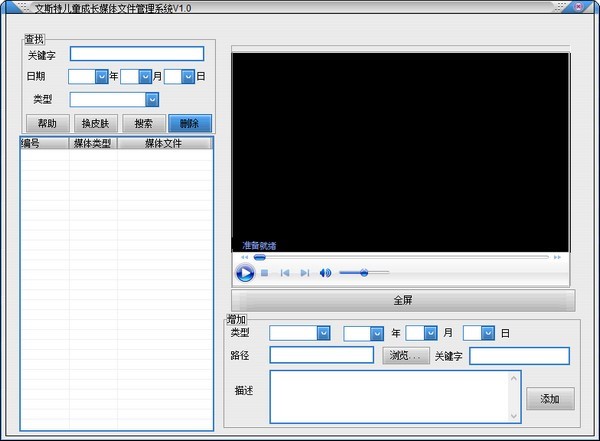
Task: Click the 帮助 button
Action: (47, 124)
